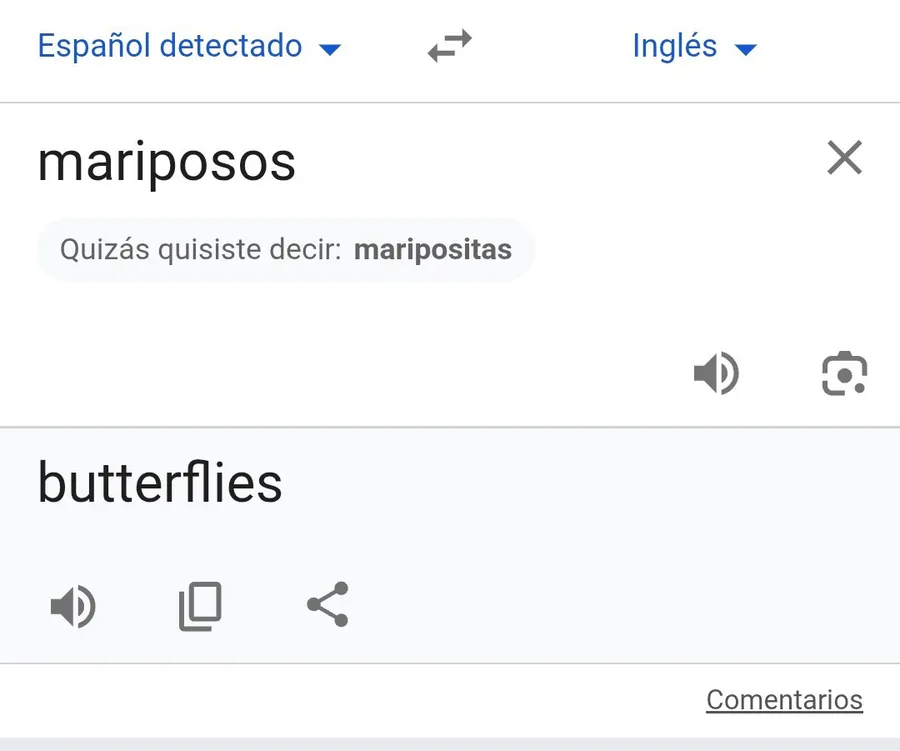This screenshot has width=900, height=751.
Task: Listen to the source word mariposos
Action: (x=716, y=374)
